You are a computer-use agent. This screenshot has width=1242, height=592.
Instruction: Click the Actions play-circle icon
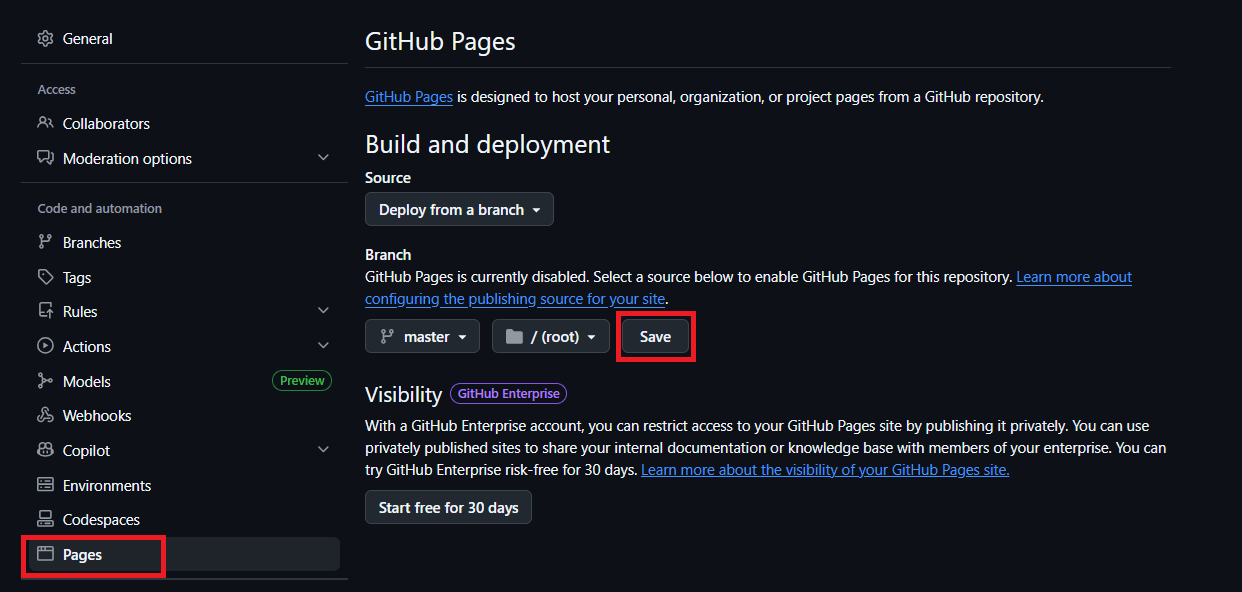tap(45, 346)
